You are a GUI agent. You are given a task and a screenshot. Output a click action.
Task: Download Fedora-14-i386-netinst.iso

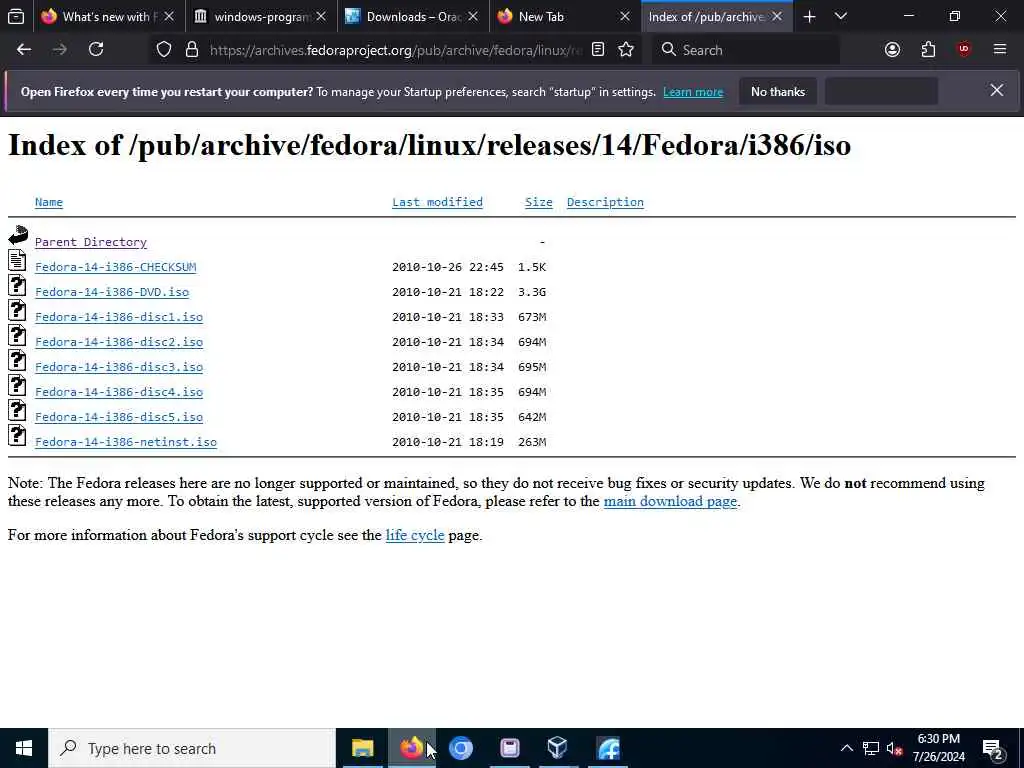click(126, 442)
